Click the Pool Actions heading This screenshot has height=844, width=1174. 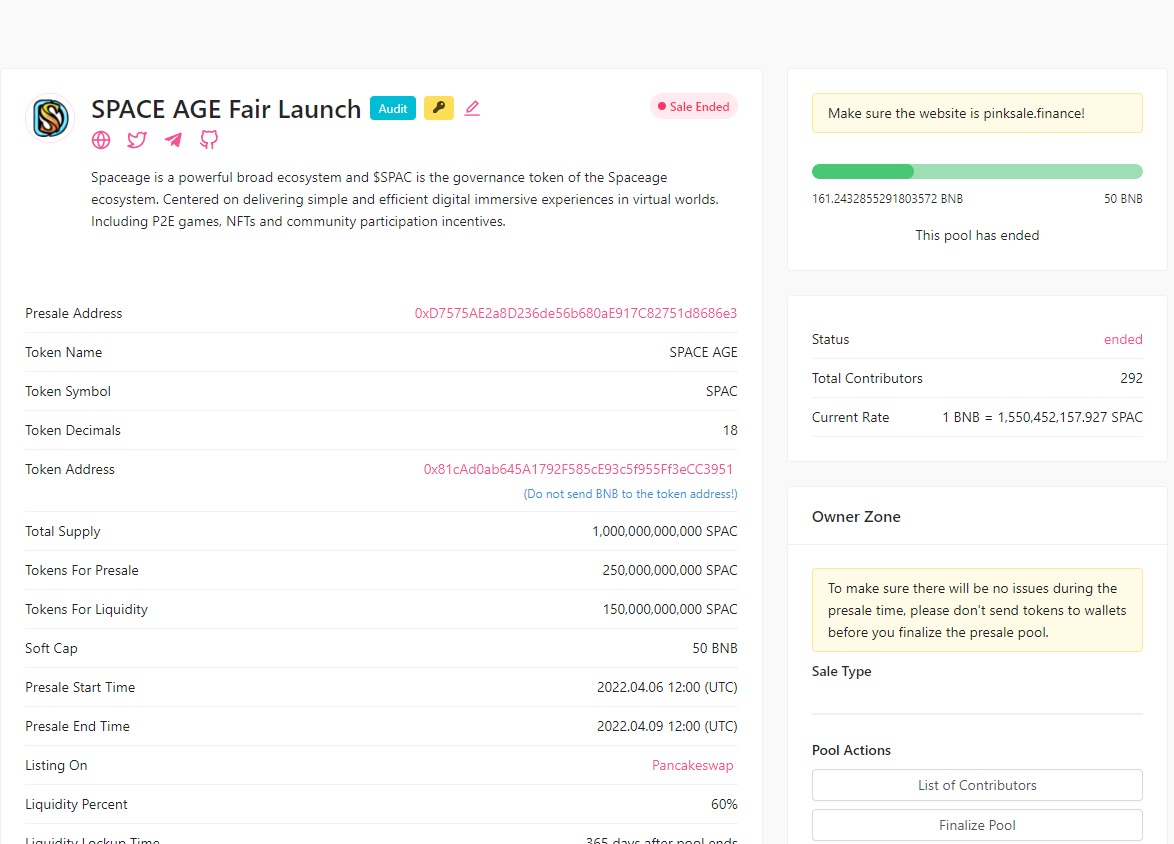tap(851, 750)
